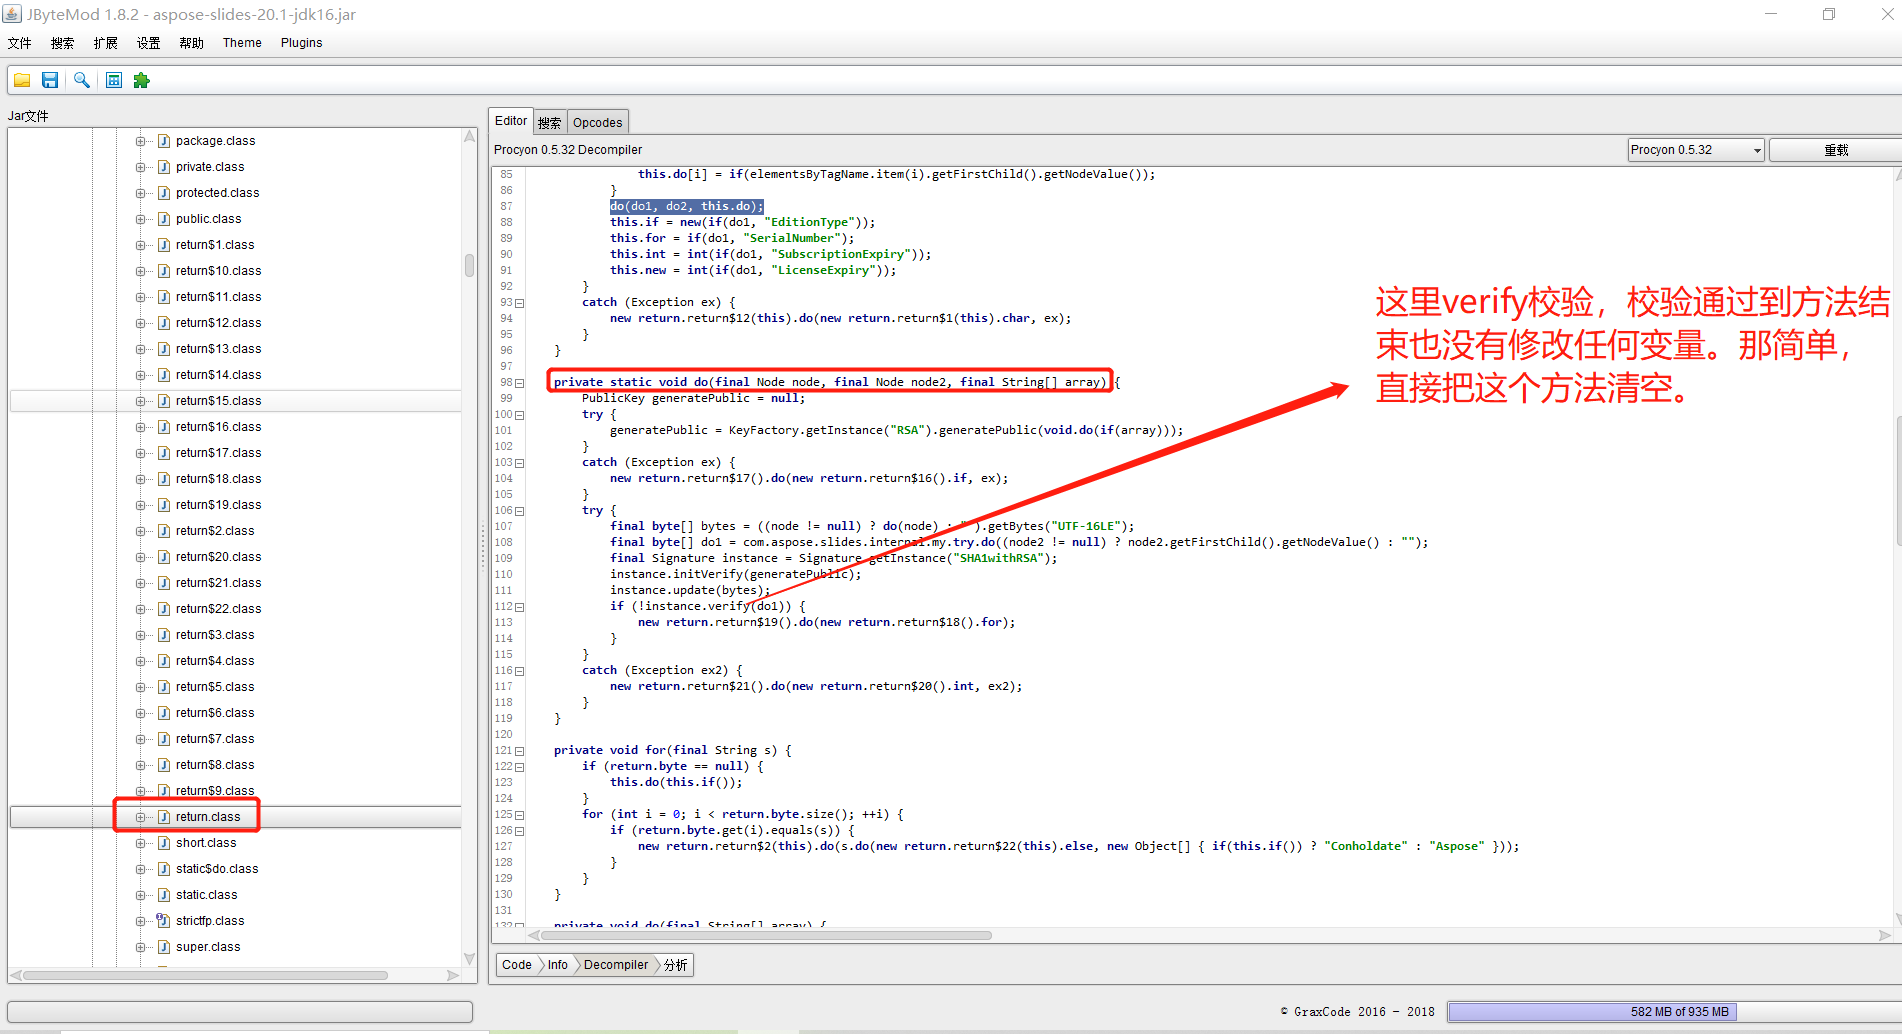1902x1034 pixels.
Task: Expand the return$15.class tree node
Action: click(x=141, y=401)
